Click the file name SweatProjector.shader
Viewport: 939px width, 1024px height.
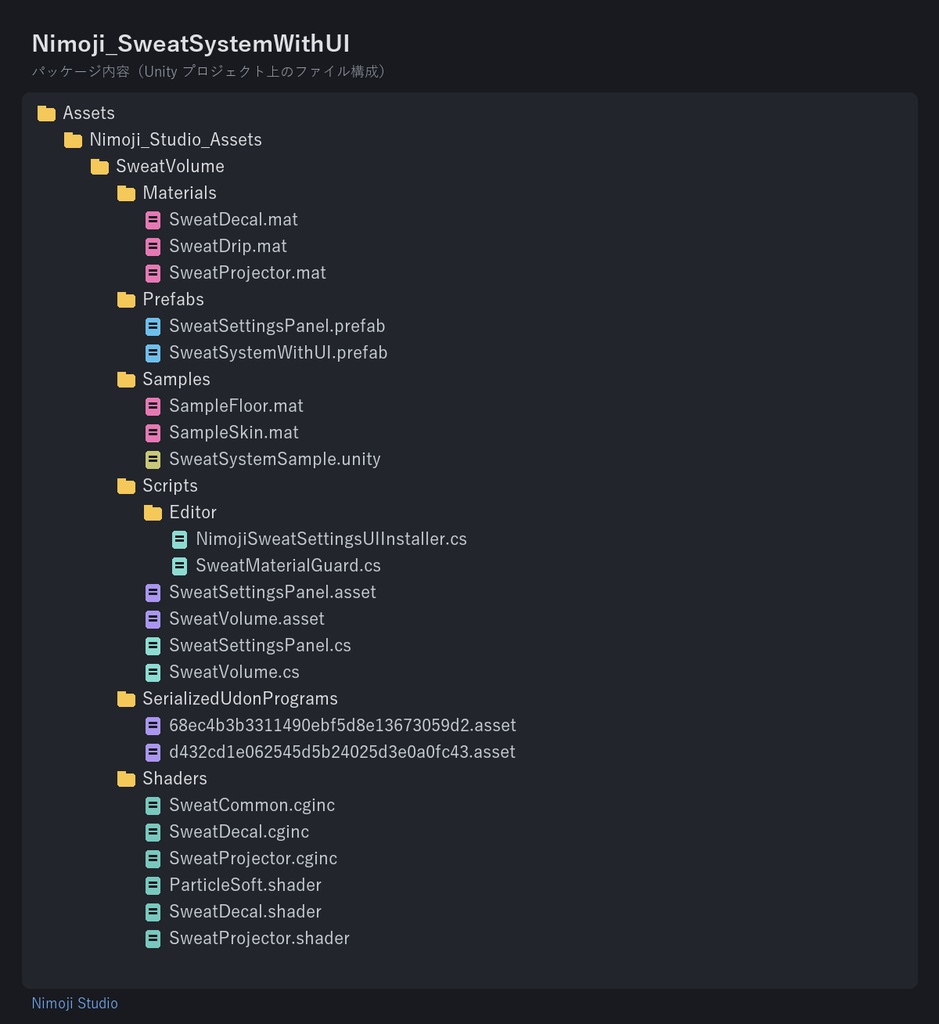coord(259,938)
